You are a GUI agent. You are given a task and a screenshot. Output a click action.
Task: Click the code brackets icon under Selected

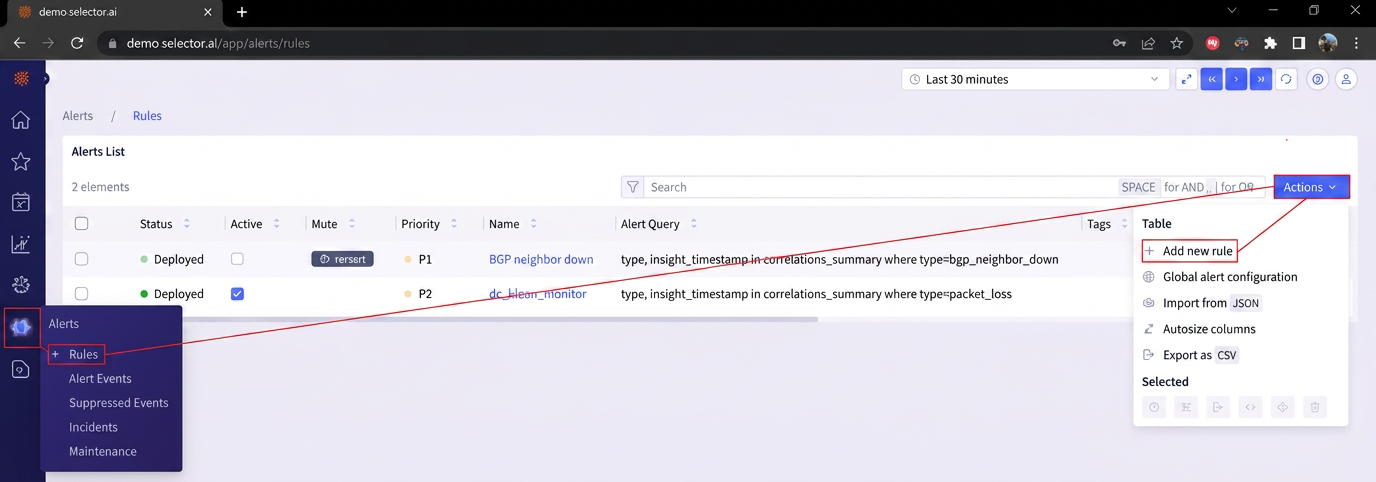pos(1250,407)
